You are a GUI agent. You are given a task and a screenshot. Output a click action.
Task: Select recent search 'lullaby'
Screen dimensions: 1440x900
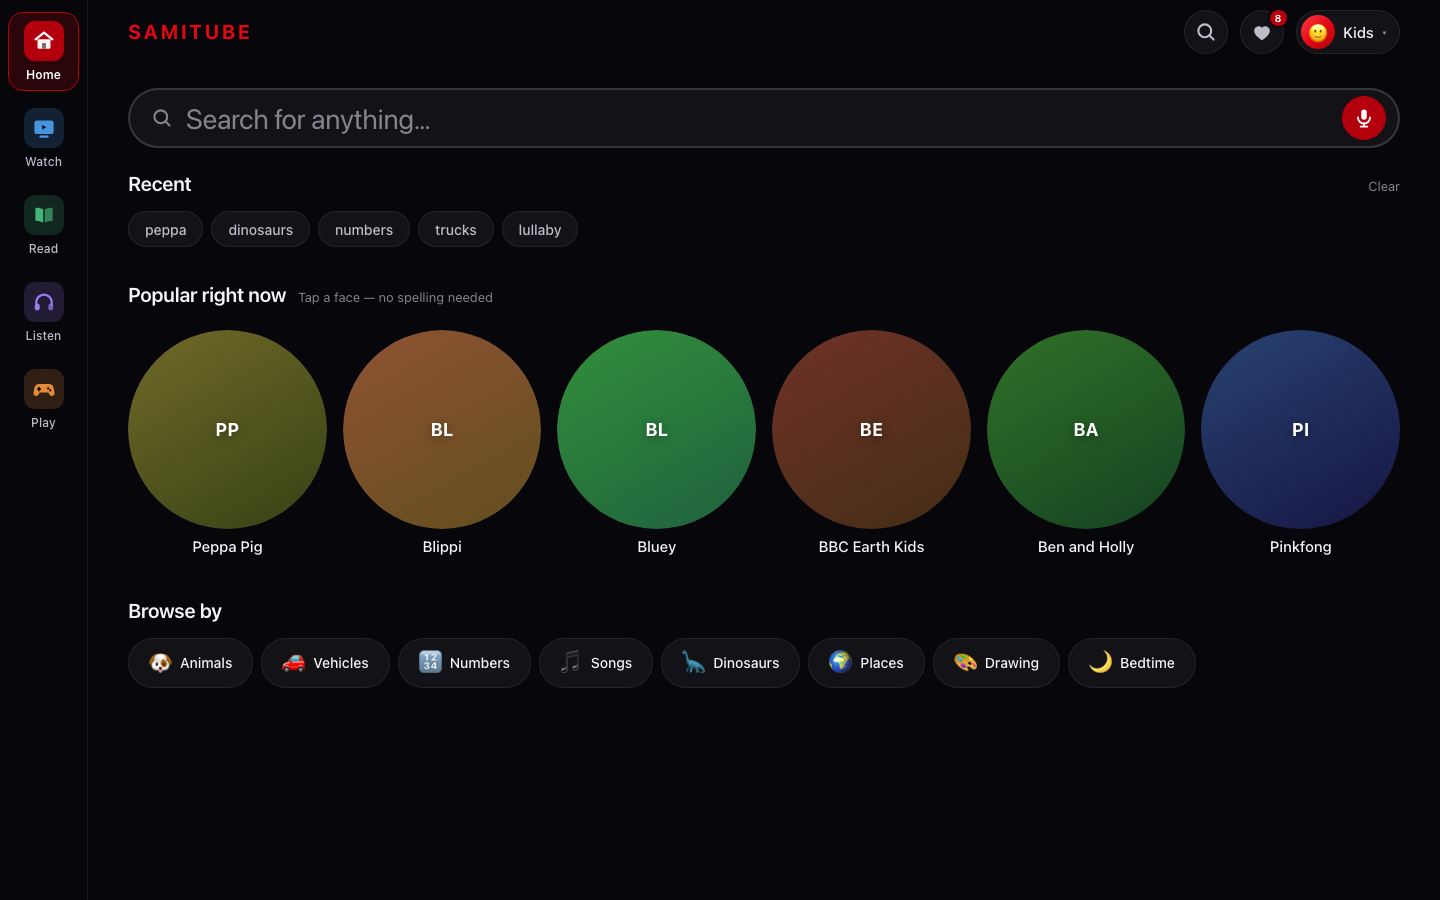[x=539, y=229]
